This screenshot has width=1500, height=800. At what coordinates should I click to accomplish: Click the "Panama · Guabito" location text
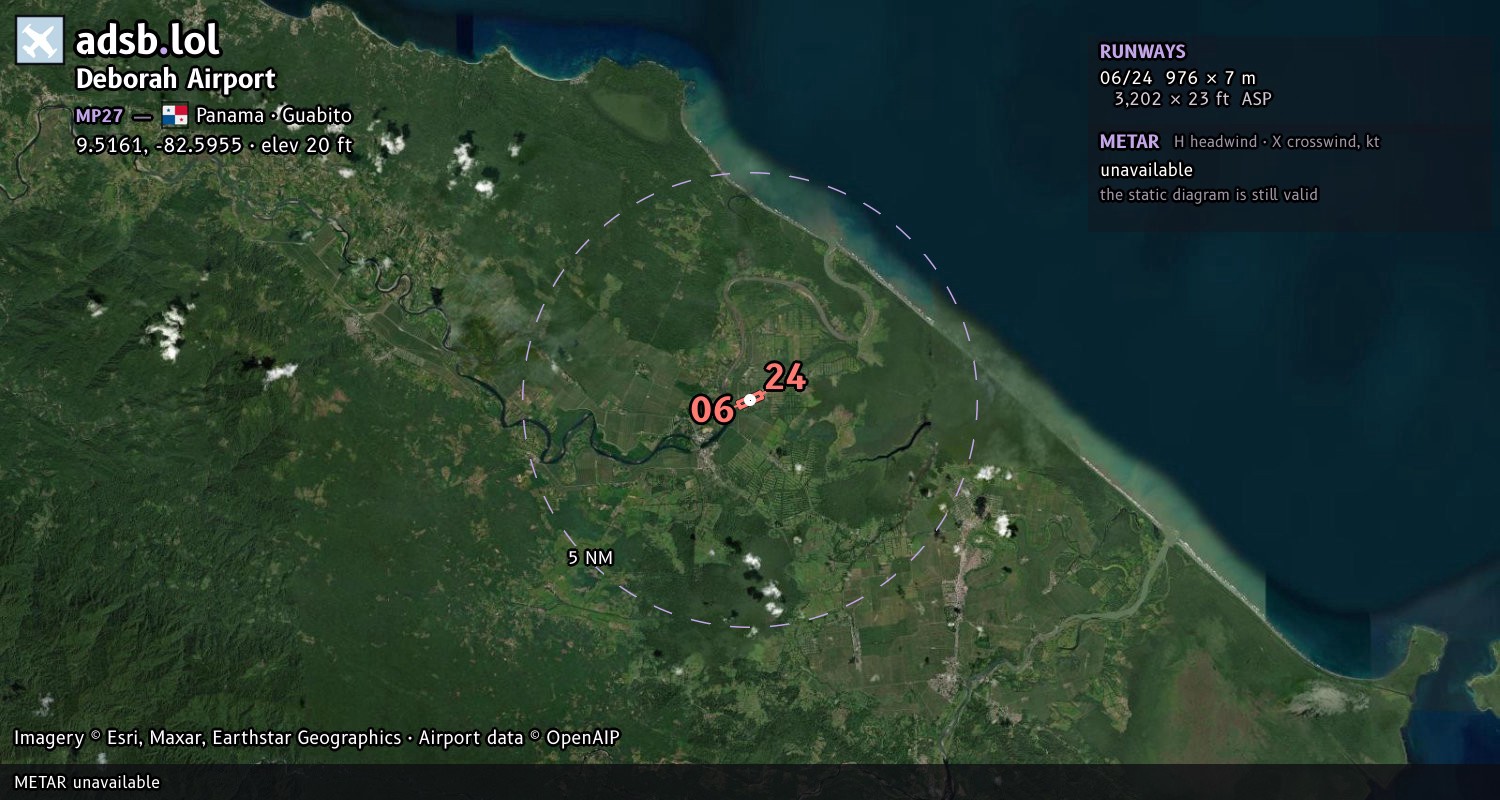coord(274,115)
